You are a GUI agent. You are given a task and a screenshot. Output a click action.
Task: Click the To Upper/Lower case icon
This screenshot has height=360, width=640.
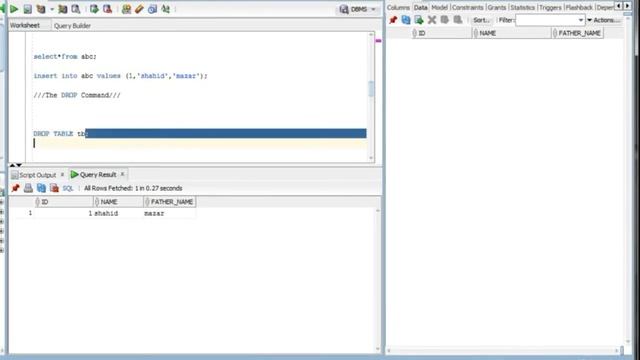point(165,9)
